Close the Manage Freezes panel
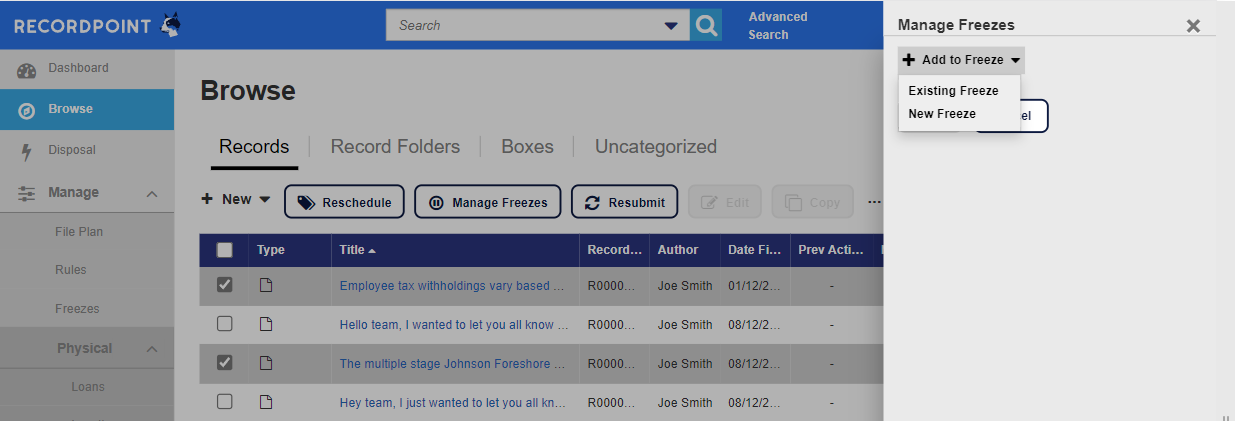Viewport: 1235px width, 421px height. [1192, 26]
